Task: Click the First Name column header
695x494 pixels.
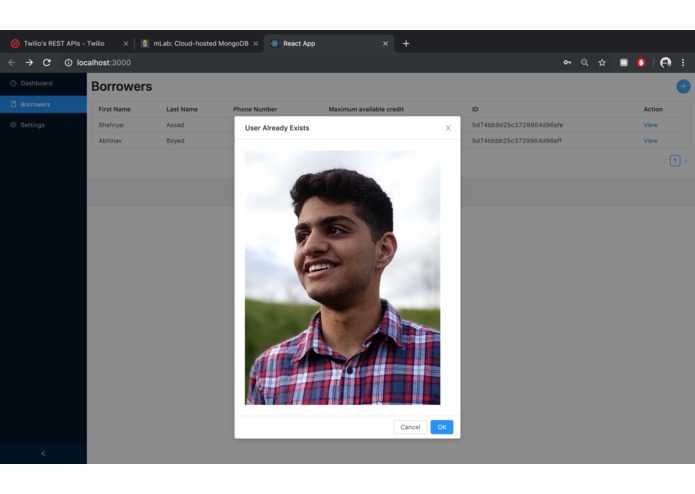Action: 114,109
